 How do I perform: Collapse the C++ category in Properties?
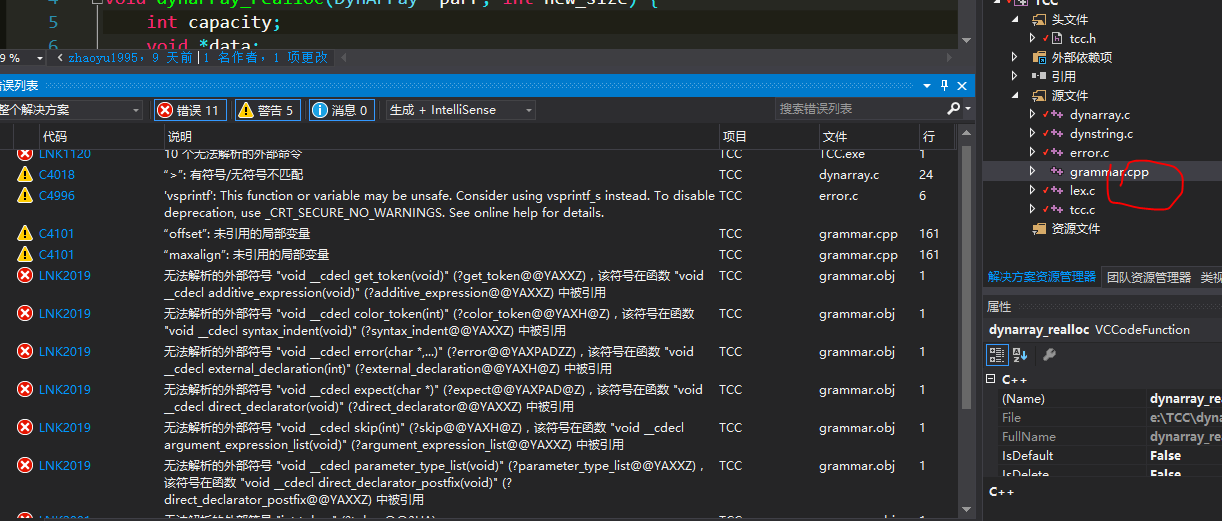991,380
